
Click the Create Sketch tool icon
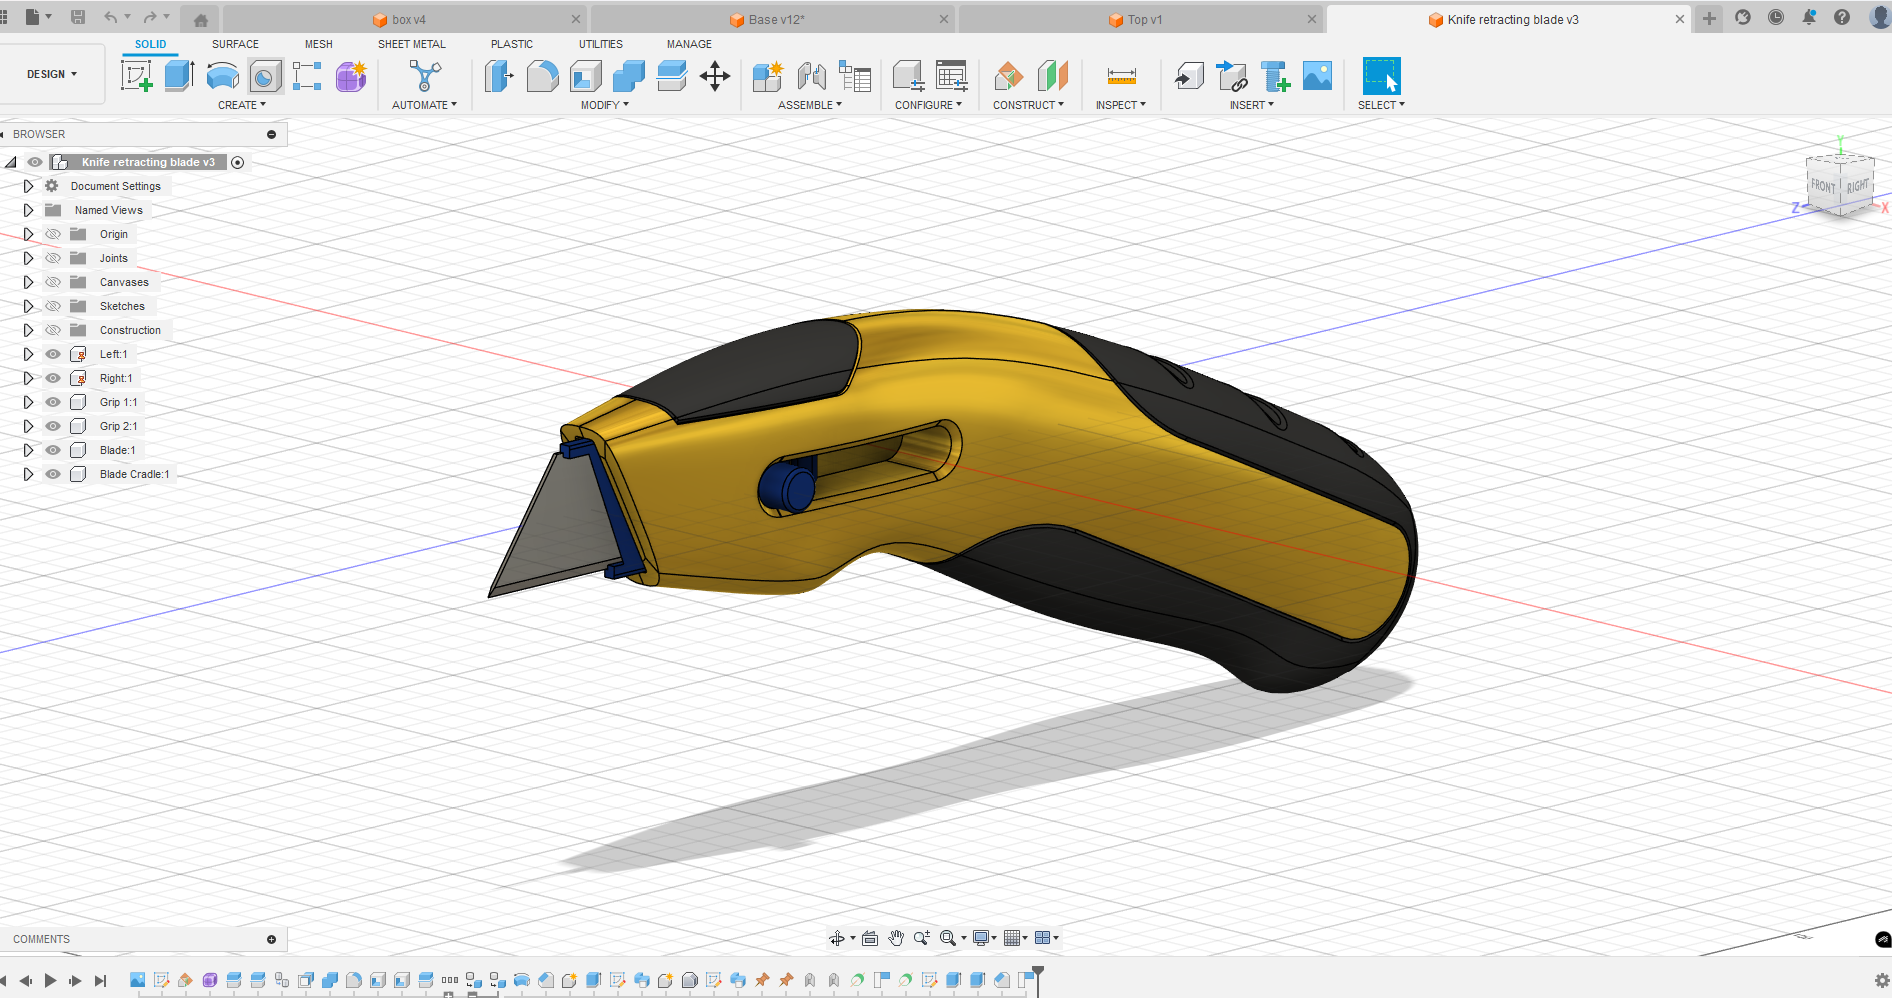pos(136,76)
